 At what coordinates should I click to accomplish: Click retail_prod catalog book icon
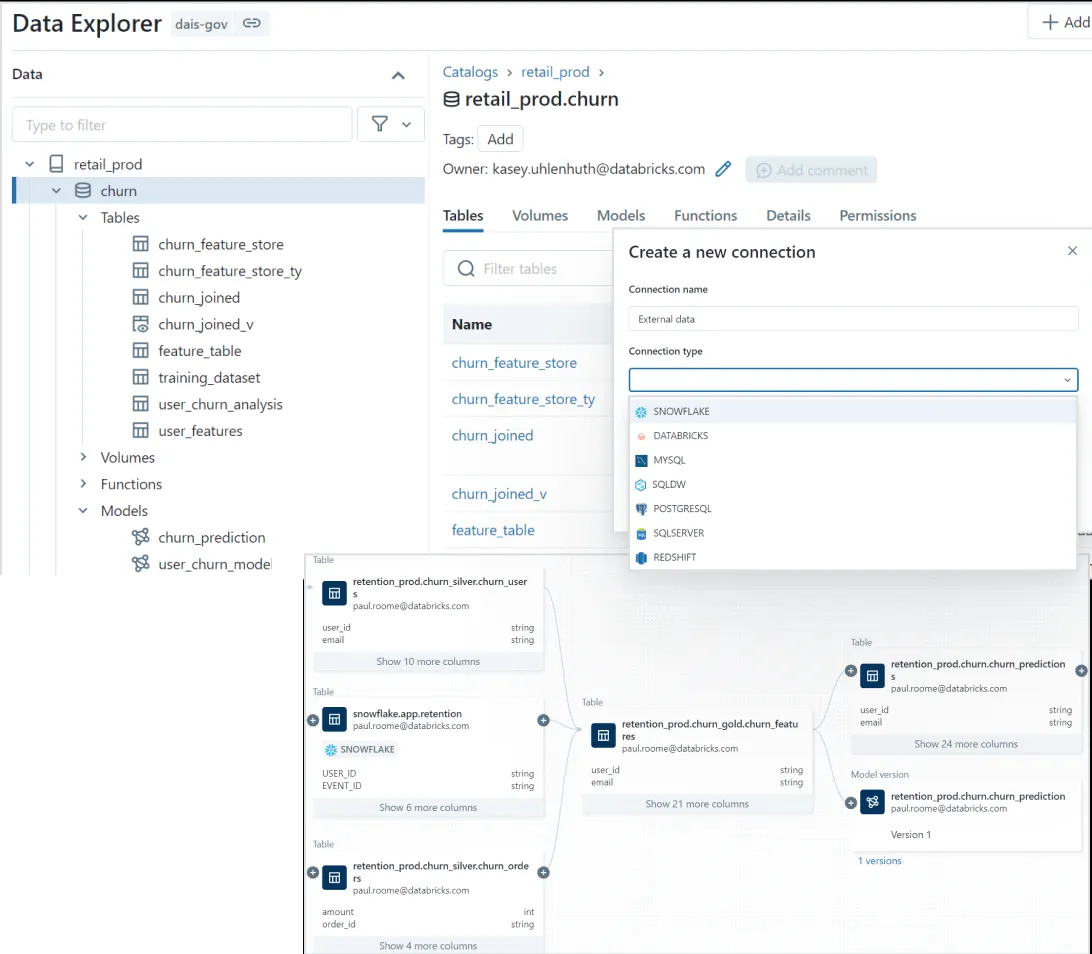pos(56,164)
